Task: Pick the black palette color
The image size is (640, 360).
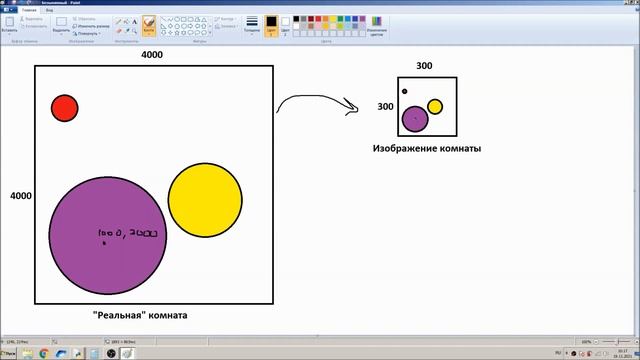Action: [x=296, y=19]
